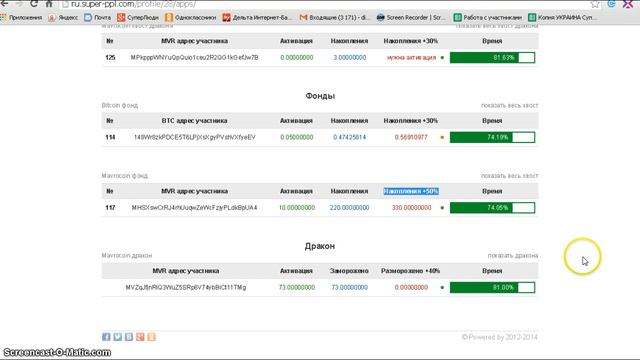Click the green status dot in the Dragon row

click(442, 287)
